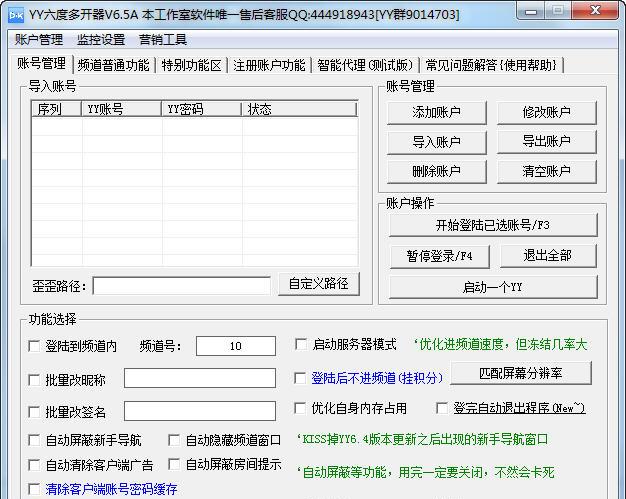Switch to the 注册账户功能 tab
626x499 pixels.
point(269,65)
